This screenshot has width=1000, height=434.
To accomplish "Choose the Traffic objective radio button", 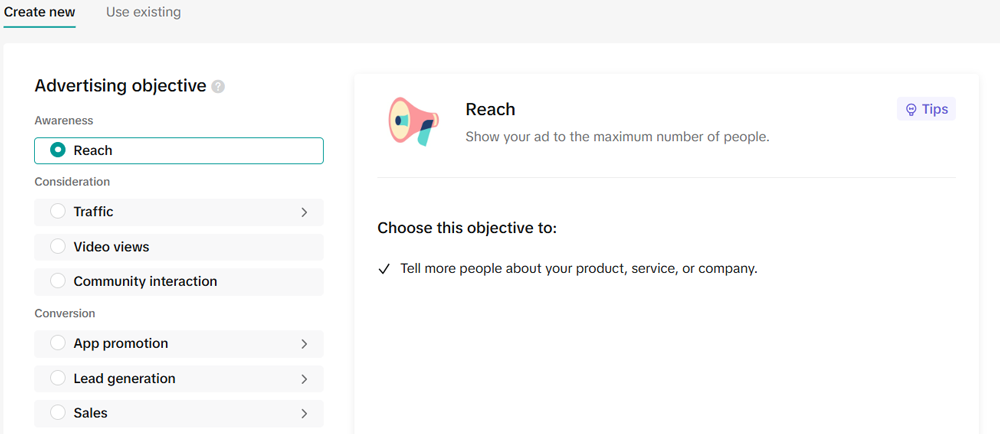I will coord(58,212).
